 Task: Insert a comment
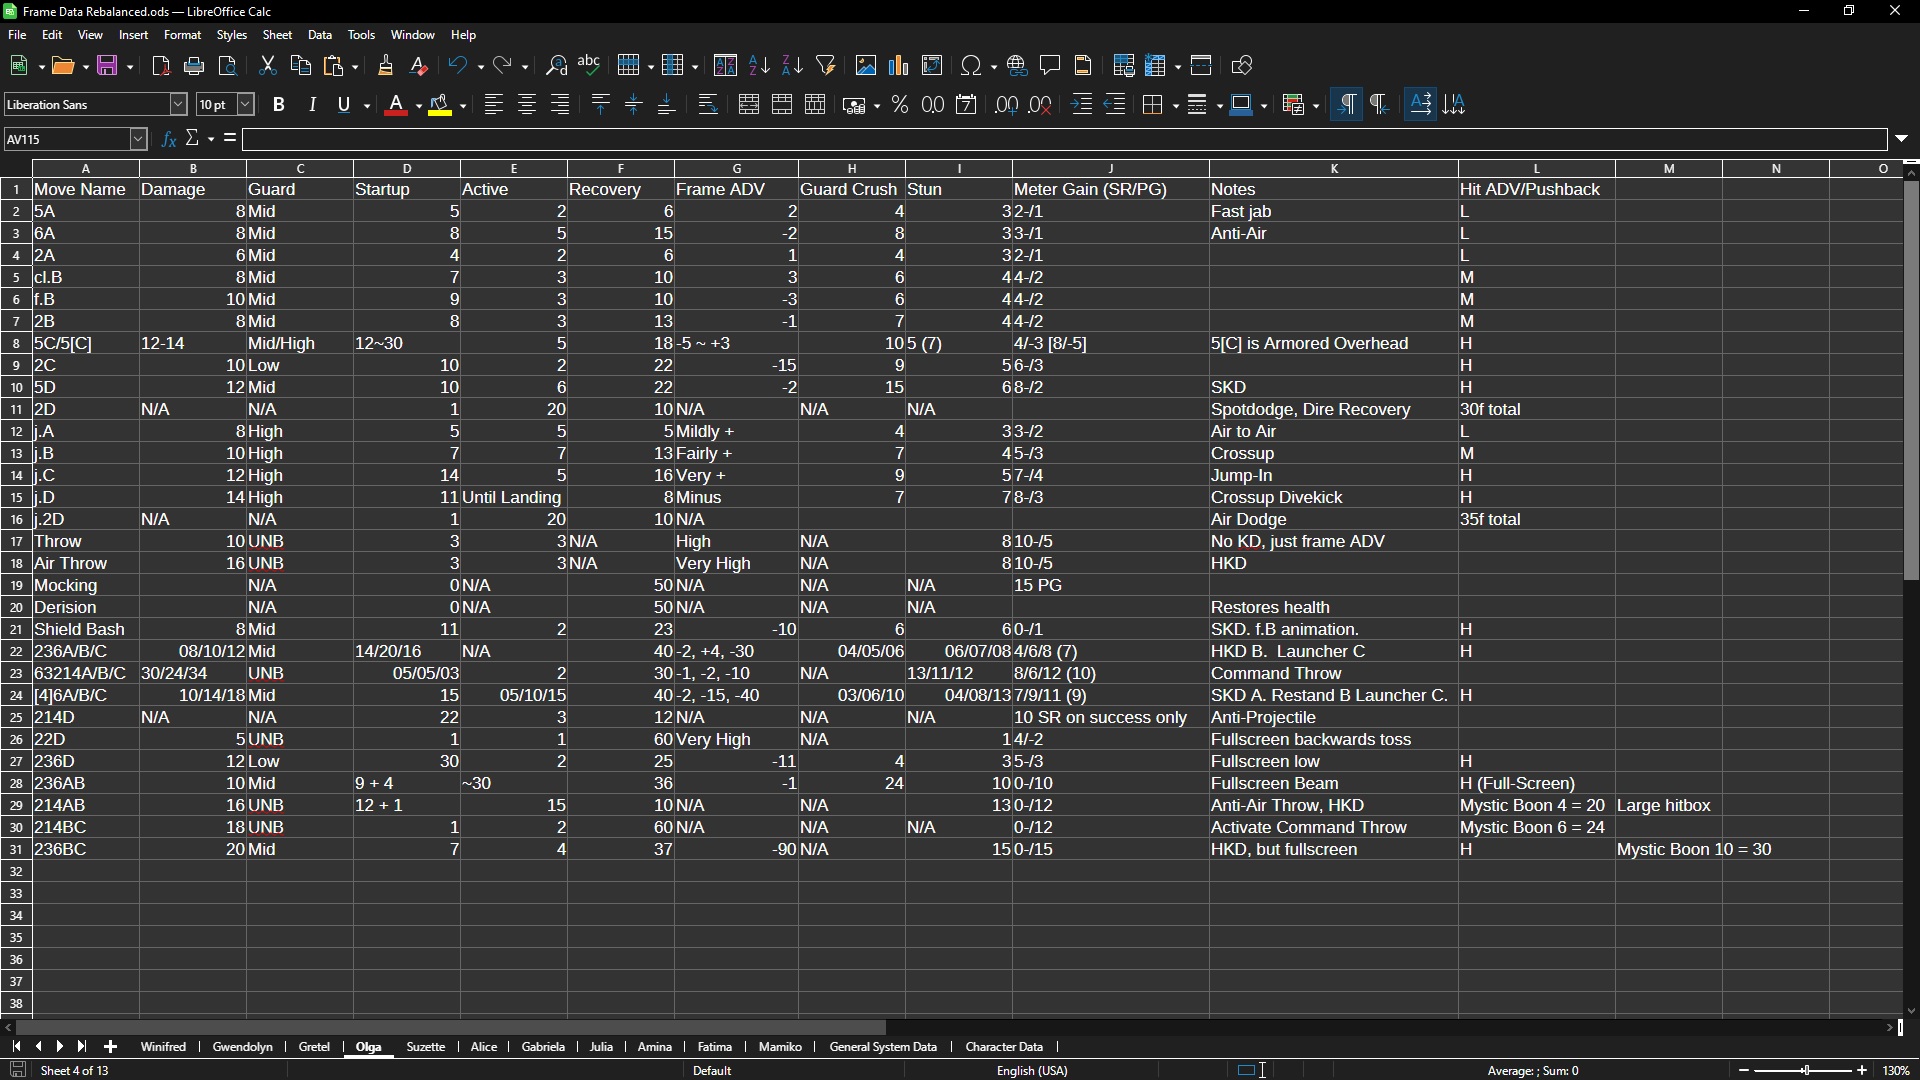point(1050,66)
